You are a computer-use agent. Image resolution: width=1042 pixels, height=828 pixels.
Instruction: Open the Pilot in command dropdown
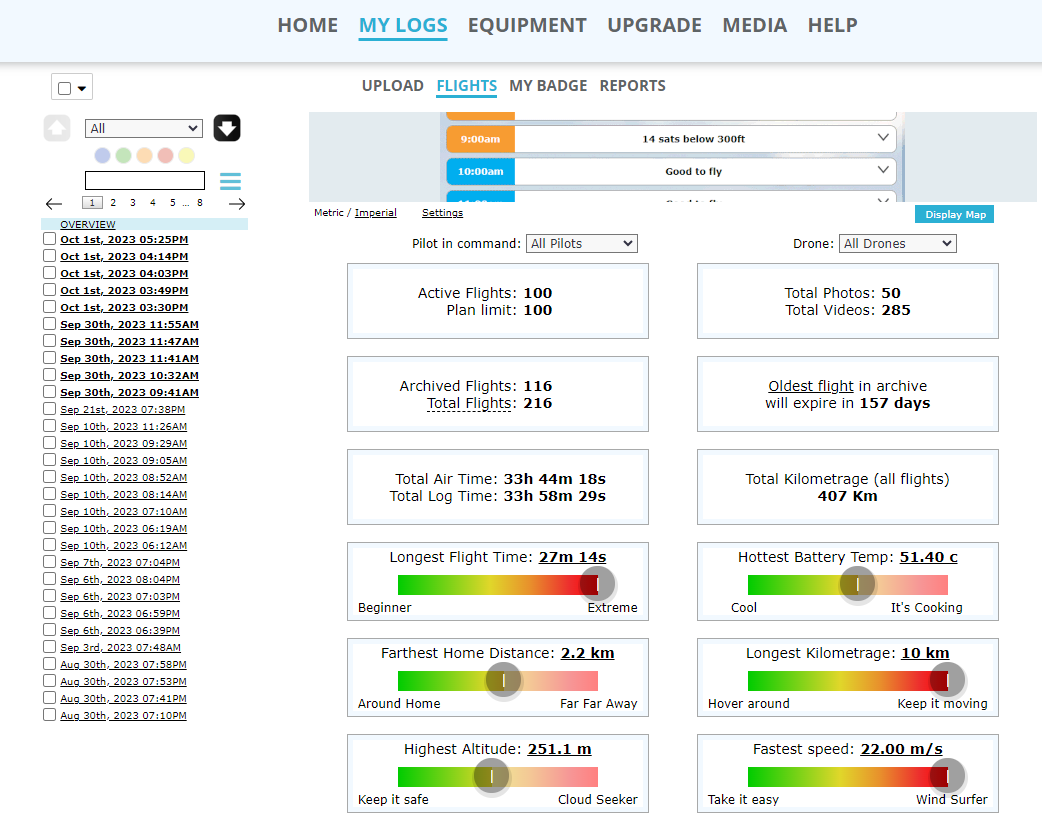(581, 243)
